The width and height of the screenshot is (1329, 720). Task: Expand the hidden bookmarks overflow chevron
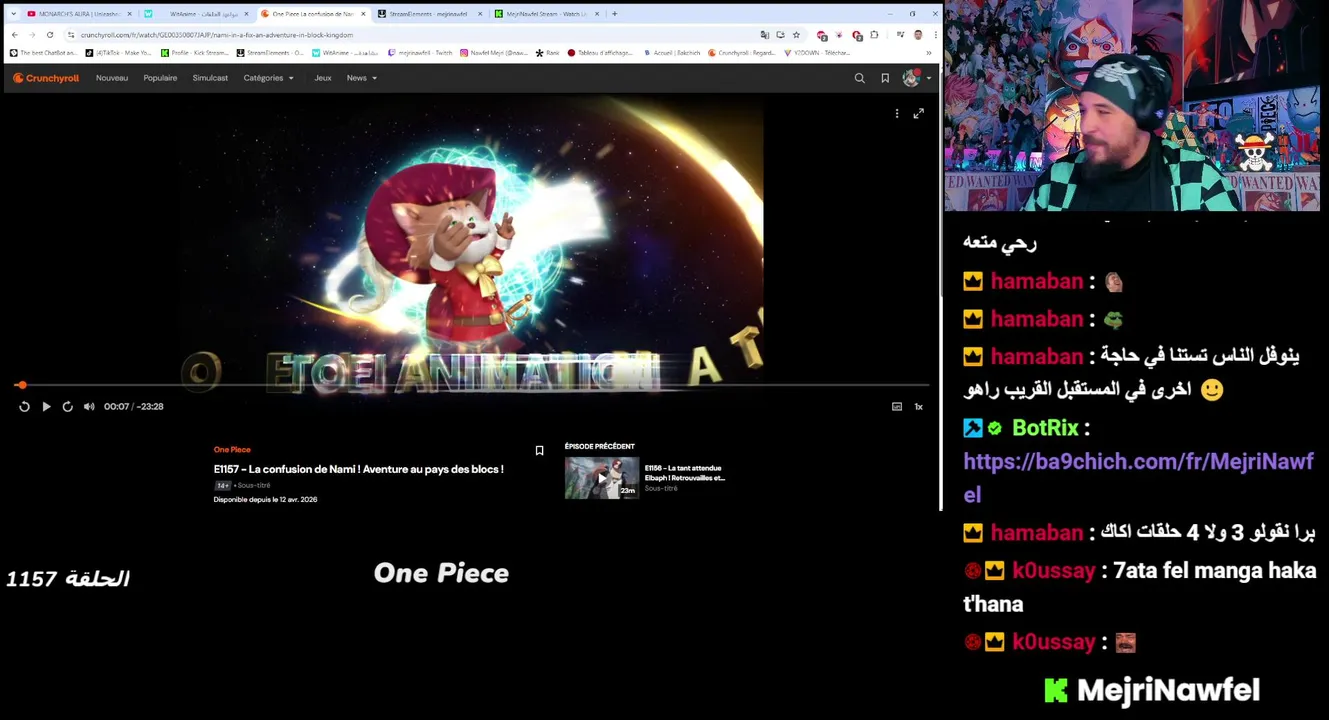929,53
